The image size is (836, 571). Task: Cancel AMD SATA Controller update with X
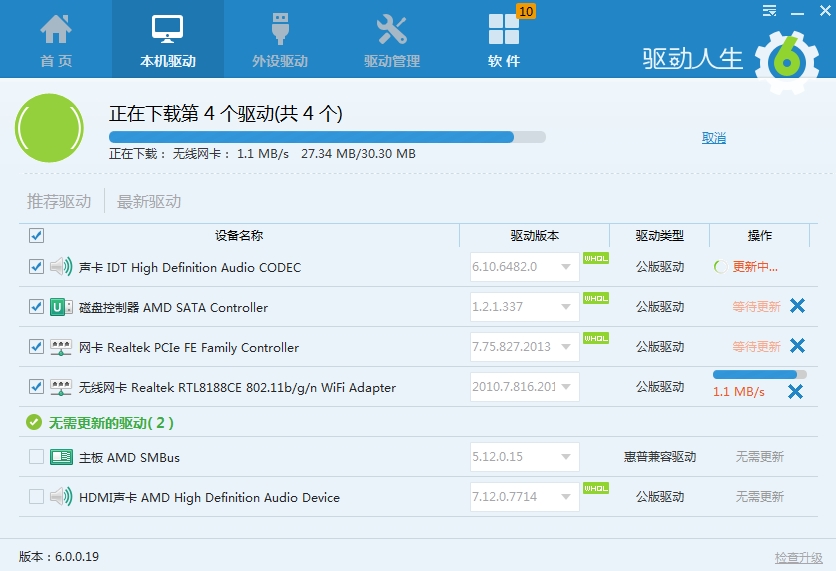tap(797, 306)
